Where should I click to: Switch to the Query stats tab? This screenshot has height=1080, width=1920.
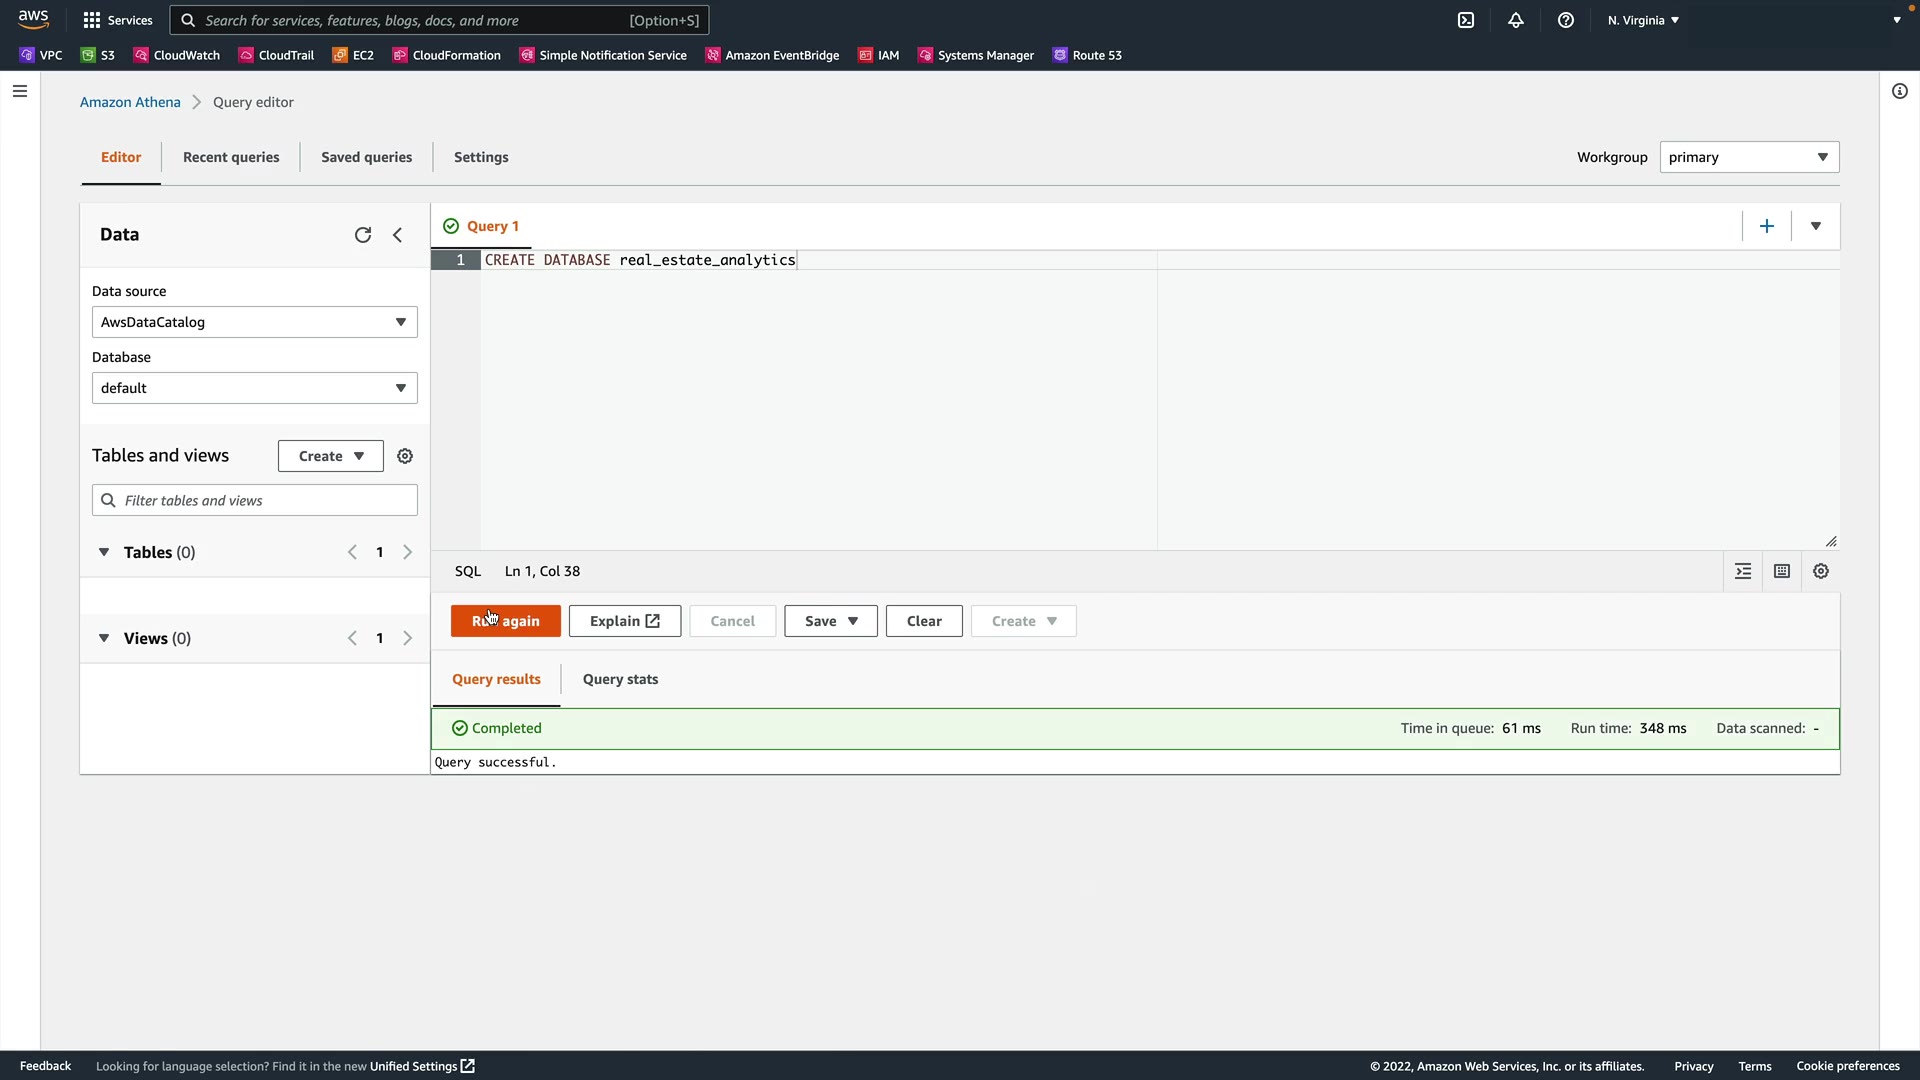click(x=620, y=679)
